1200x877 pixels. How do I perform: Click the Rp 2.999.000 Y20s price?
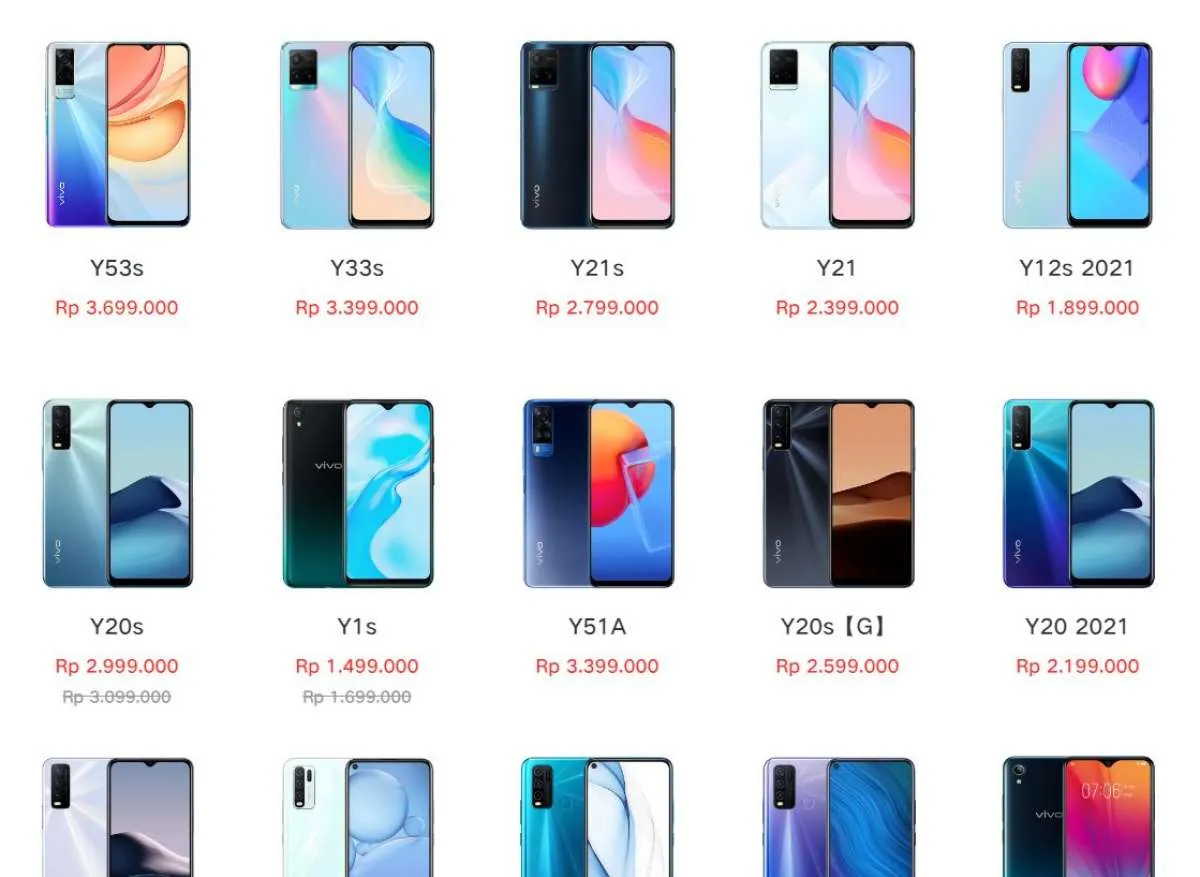pyautogui.click(x=117, y=666)
